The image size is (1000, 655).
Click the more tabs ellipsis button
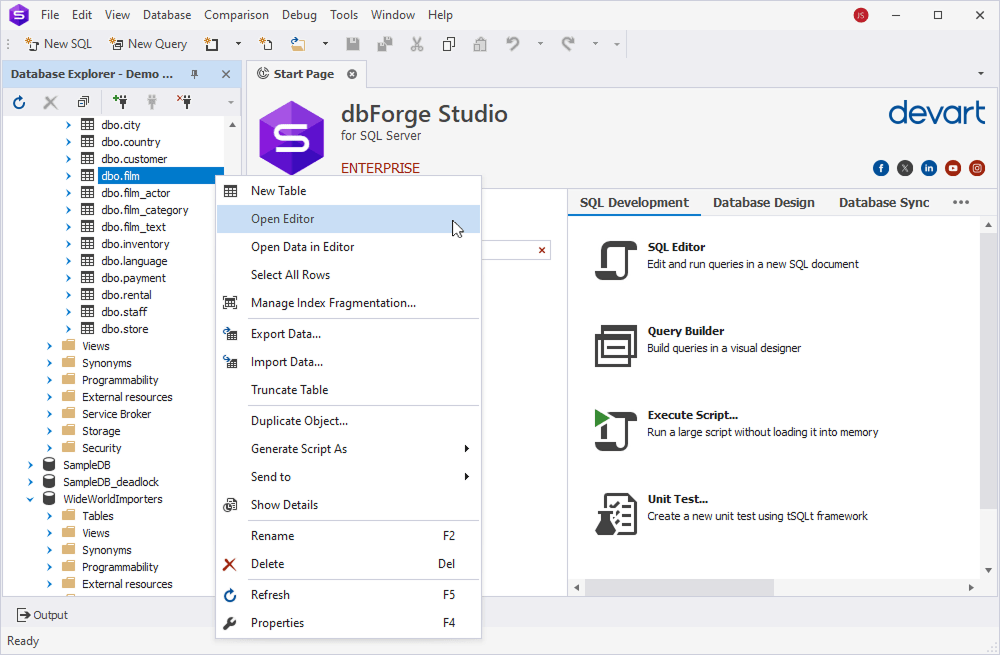960,202
